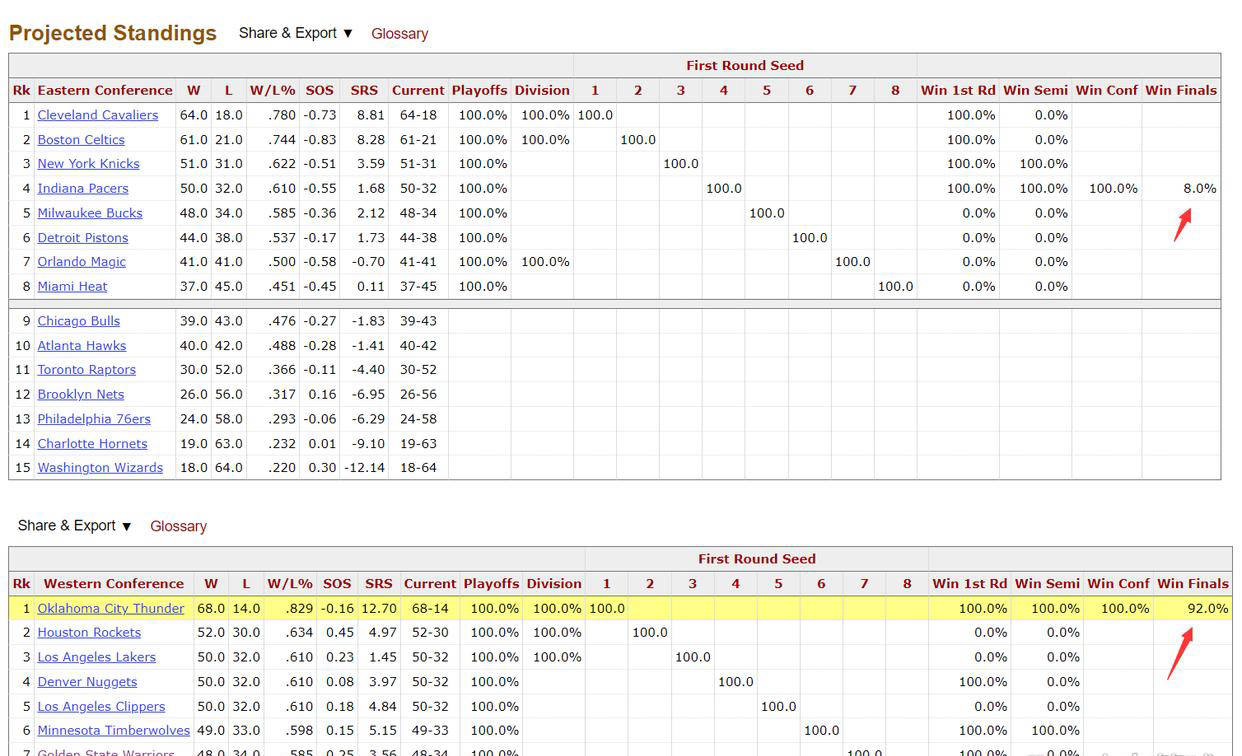This screenshot has height=756, width=1242.
Task: Click the Playoffs header in Western table
Action: [x=492, y=584]
